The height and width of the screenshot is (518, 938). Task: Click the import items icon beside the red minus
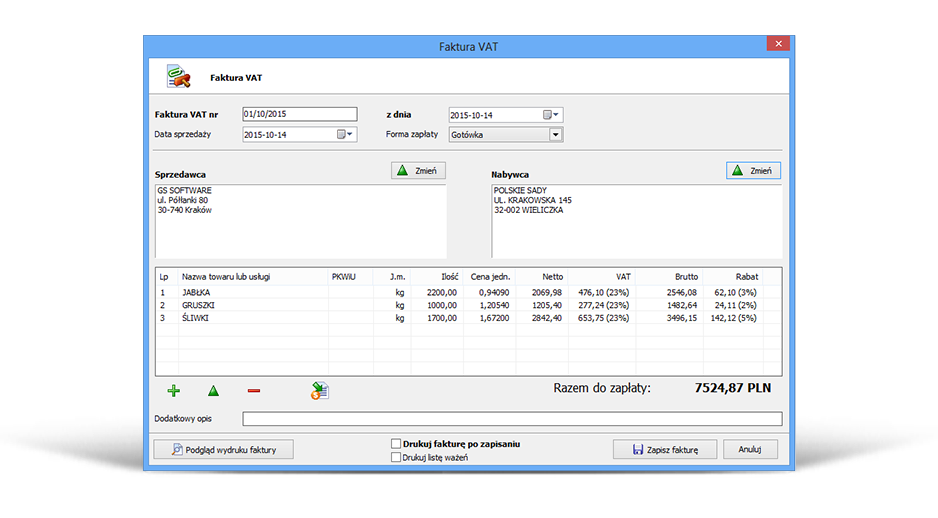[x=319, y=391]
